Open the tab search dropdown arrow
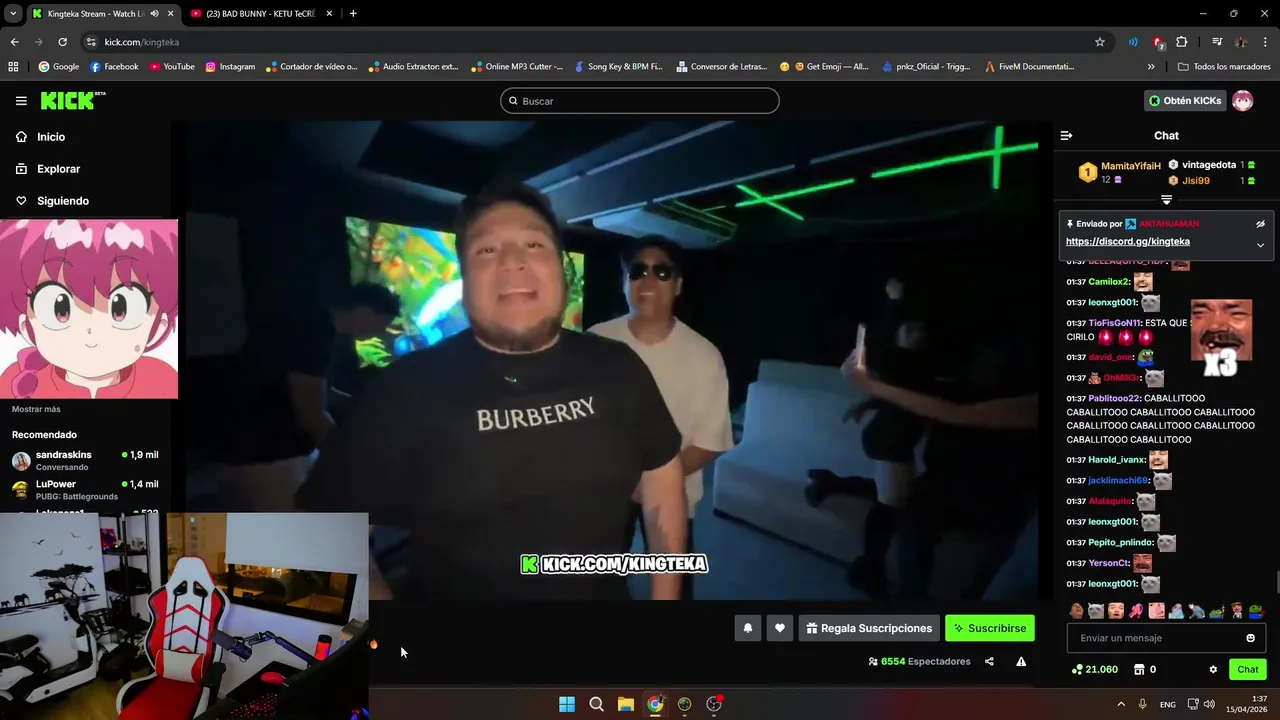1280x720 pixels. (x=13, y=13)
